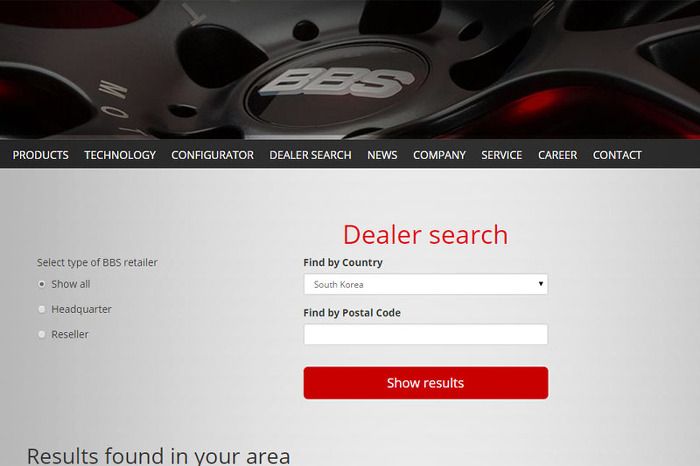Open the Contact page

[x=617, y=155]
